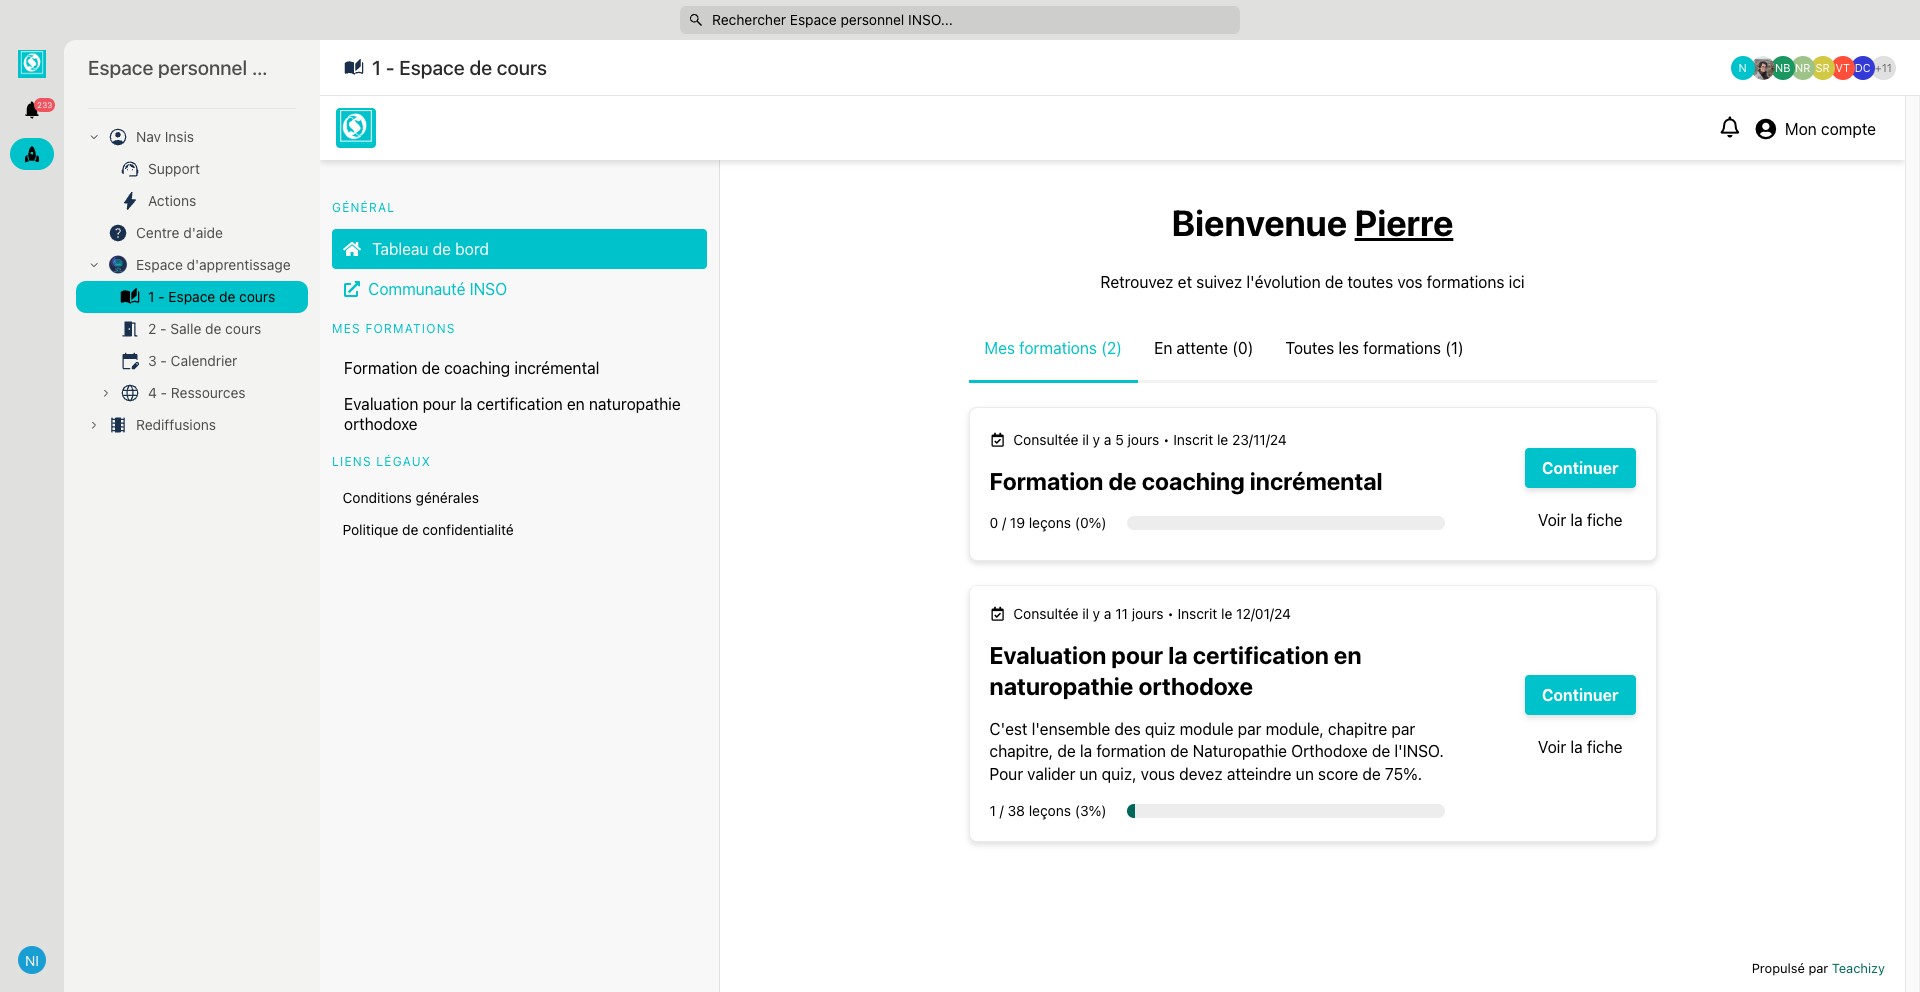1920x992 pixels.
Task: Open notifications bell with red badge
Action: point(34,109)
